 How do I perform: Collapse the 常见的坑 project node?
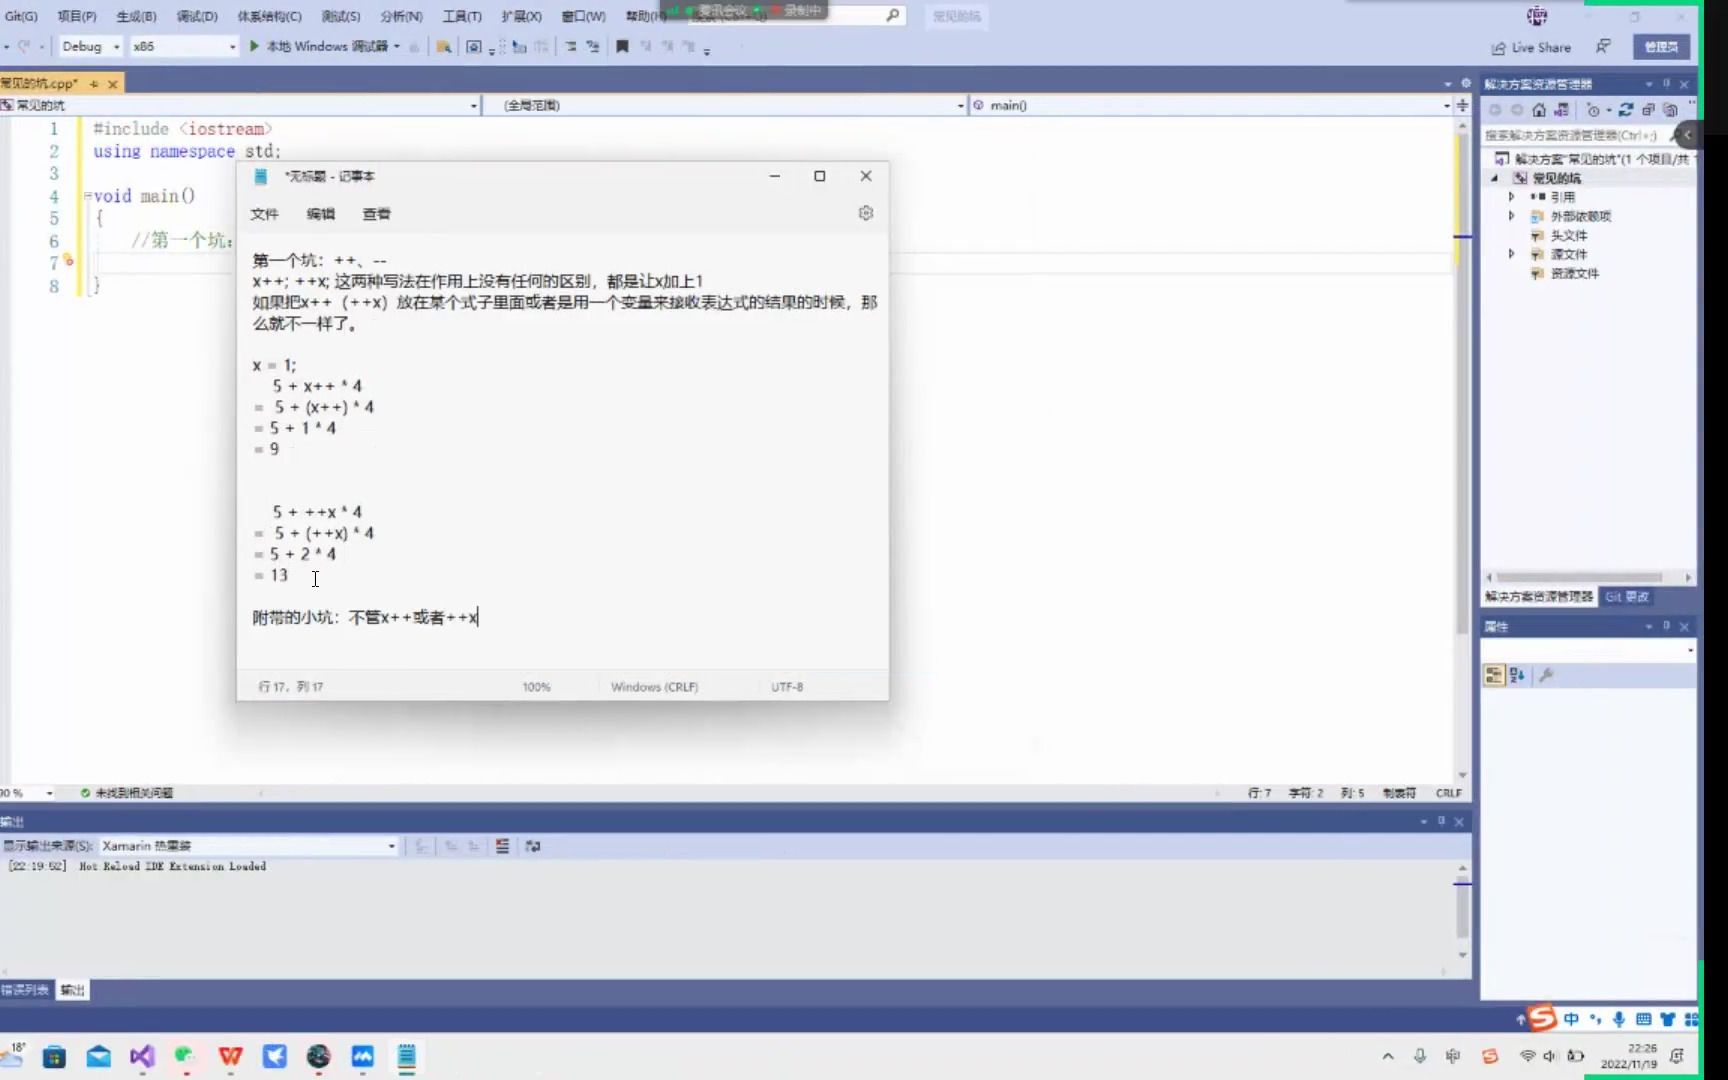point(1494,177)
